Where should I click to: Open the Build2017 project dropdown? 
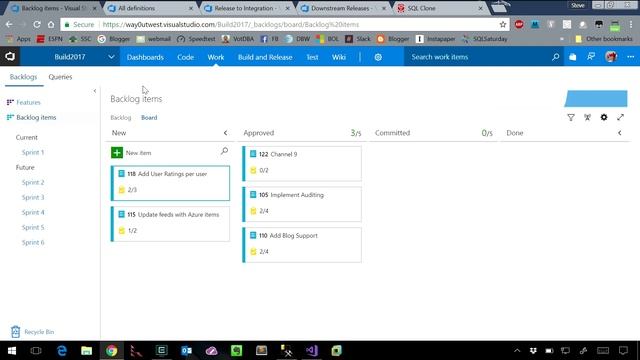pyautogui.click(x=111, y=57)
